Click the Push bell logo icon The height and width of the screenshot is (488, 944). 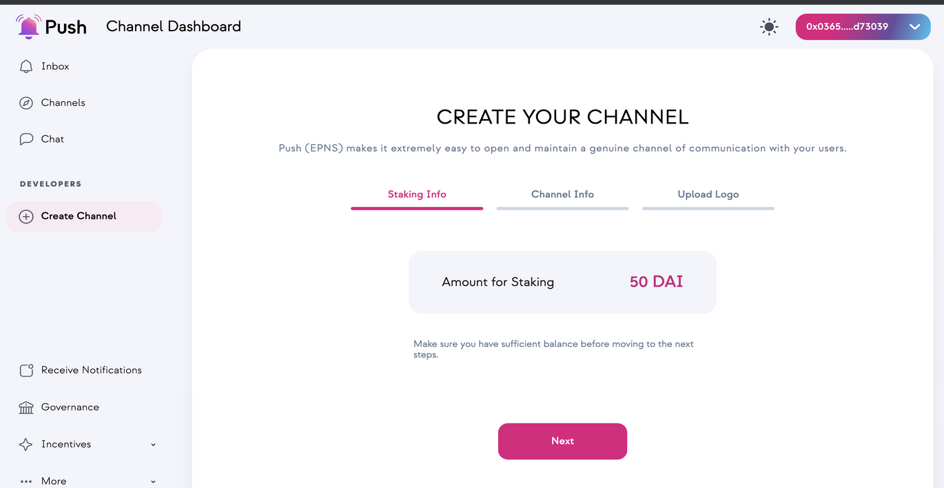tap(28, 26)
